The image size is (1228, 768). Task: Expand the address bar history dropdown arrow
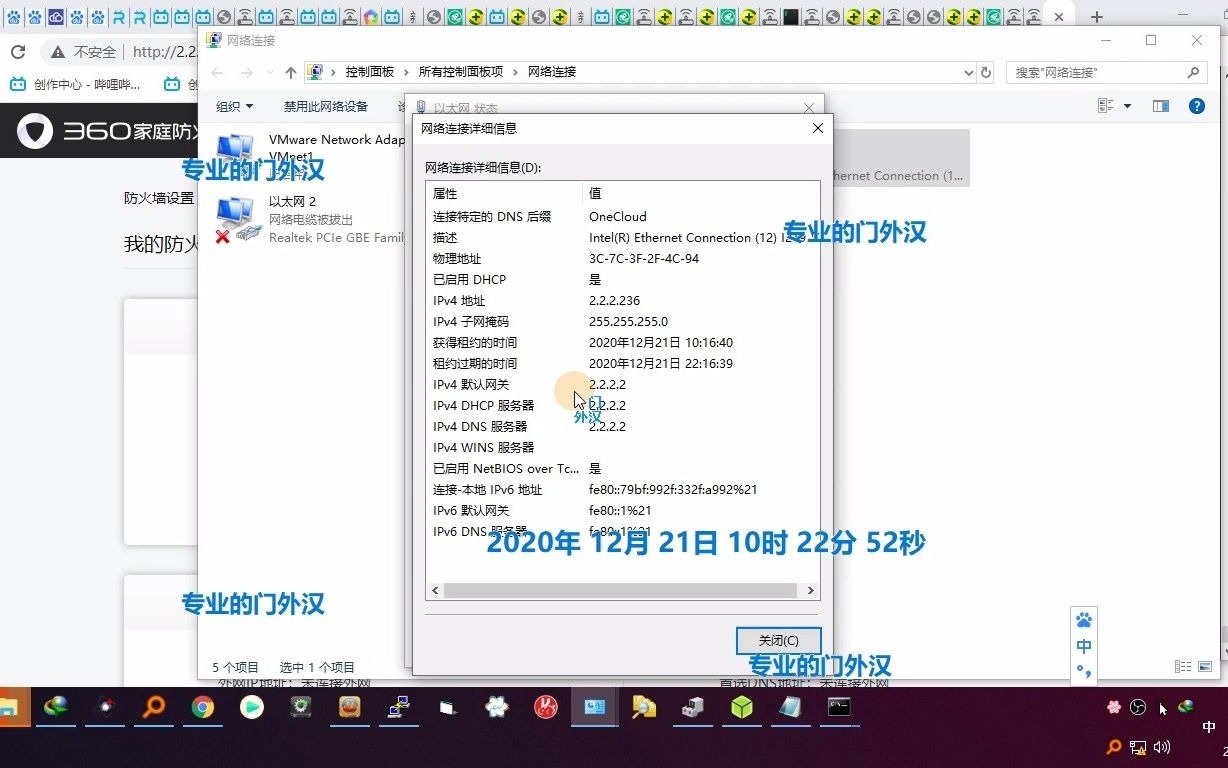(x=967, y=72)
